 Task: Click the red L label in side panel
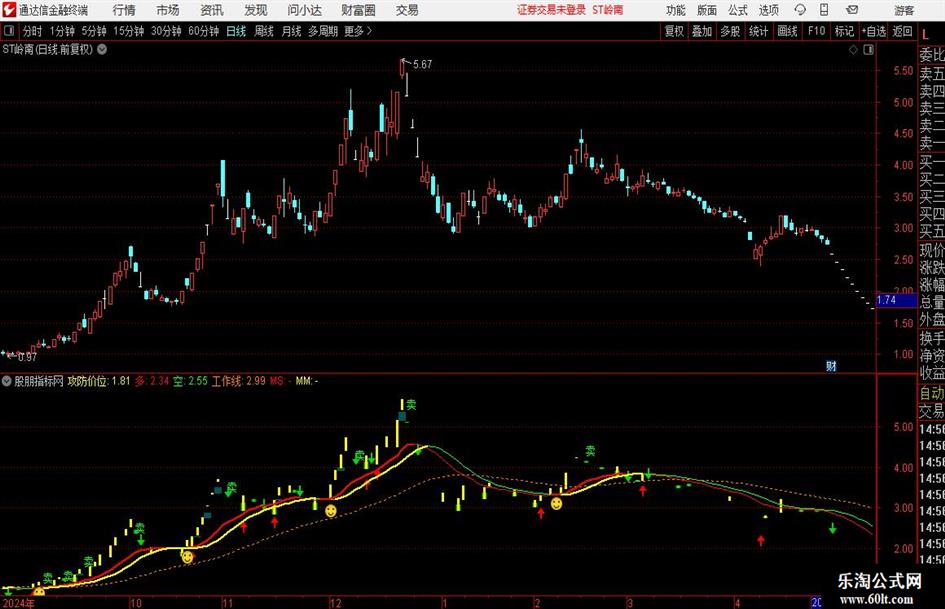(x=926, y=34)
